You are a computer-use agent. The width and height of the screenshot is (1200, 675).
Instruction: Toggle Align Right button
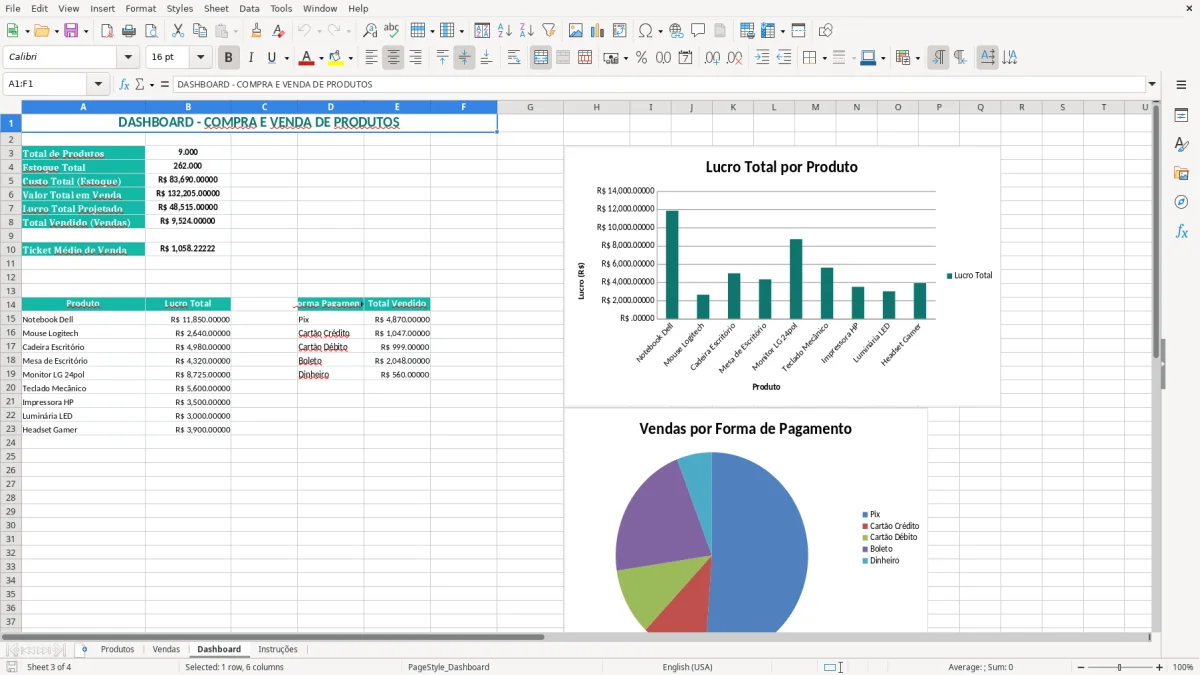tap(416, 58)
